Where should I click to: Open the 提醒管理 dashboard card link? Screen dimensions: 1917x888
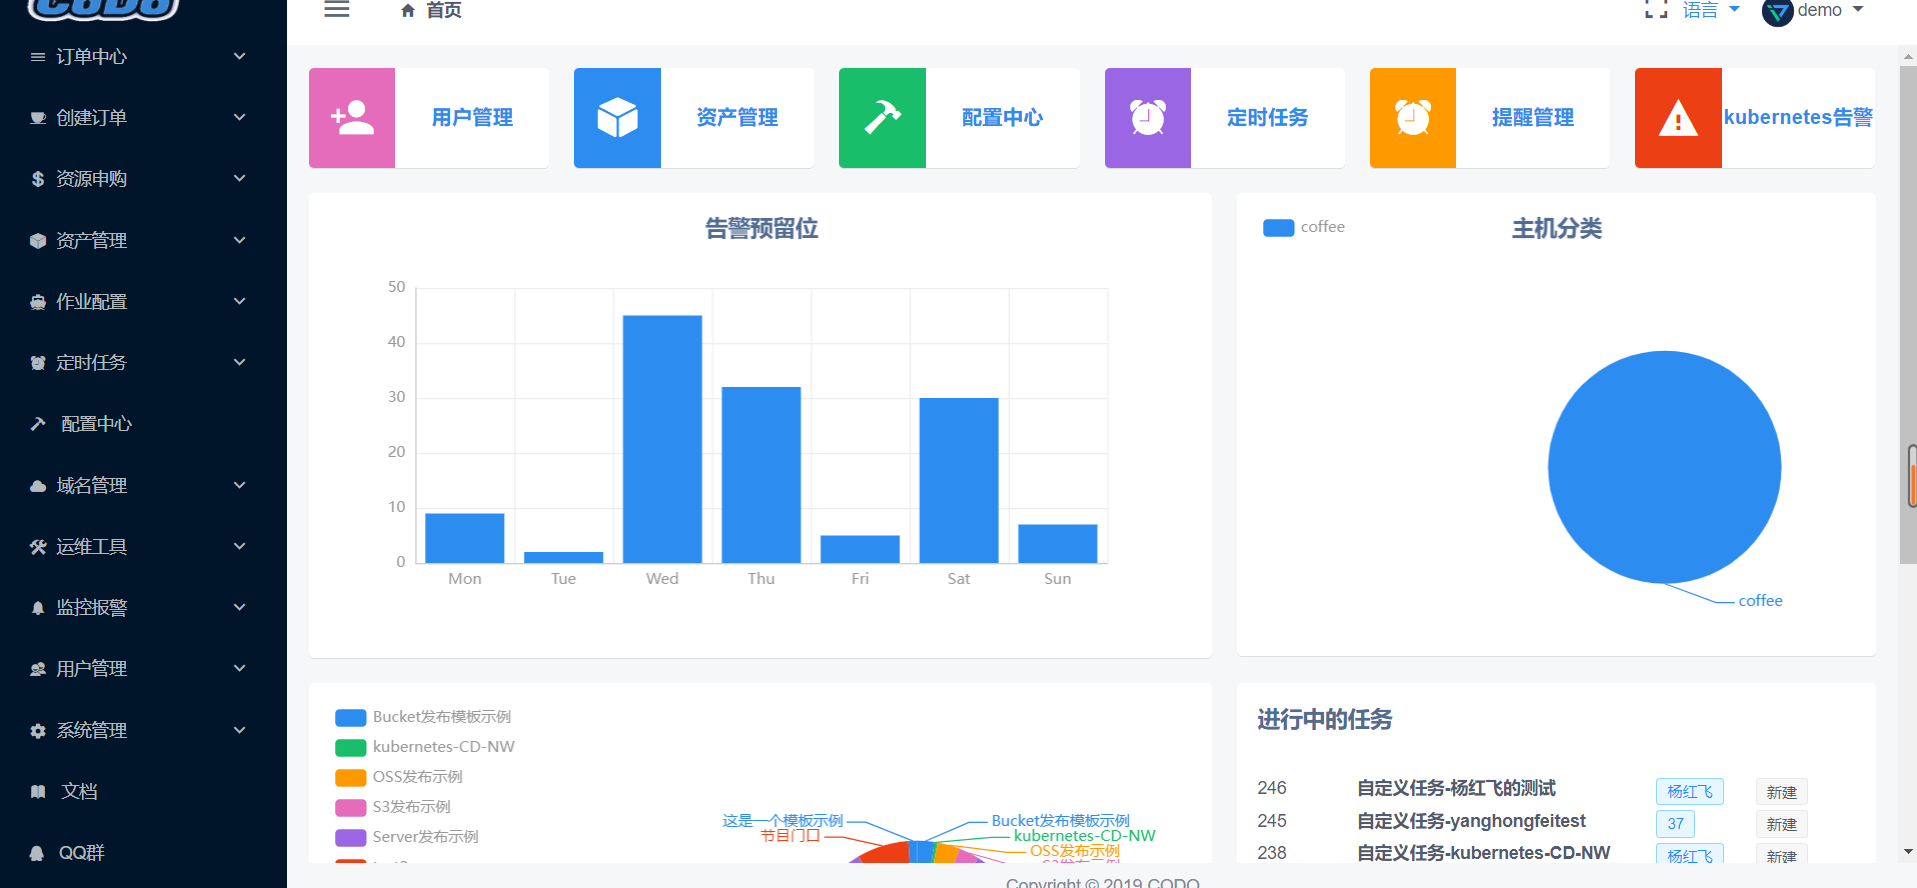(1533, 118)
